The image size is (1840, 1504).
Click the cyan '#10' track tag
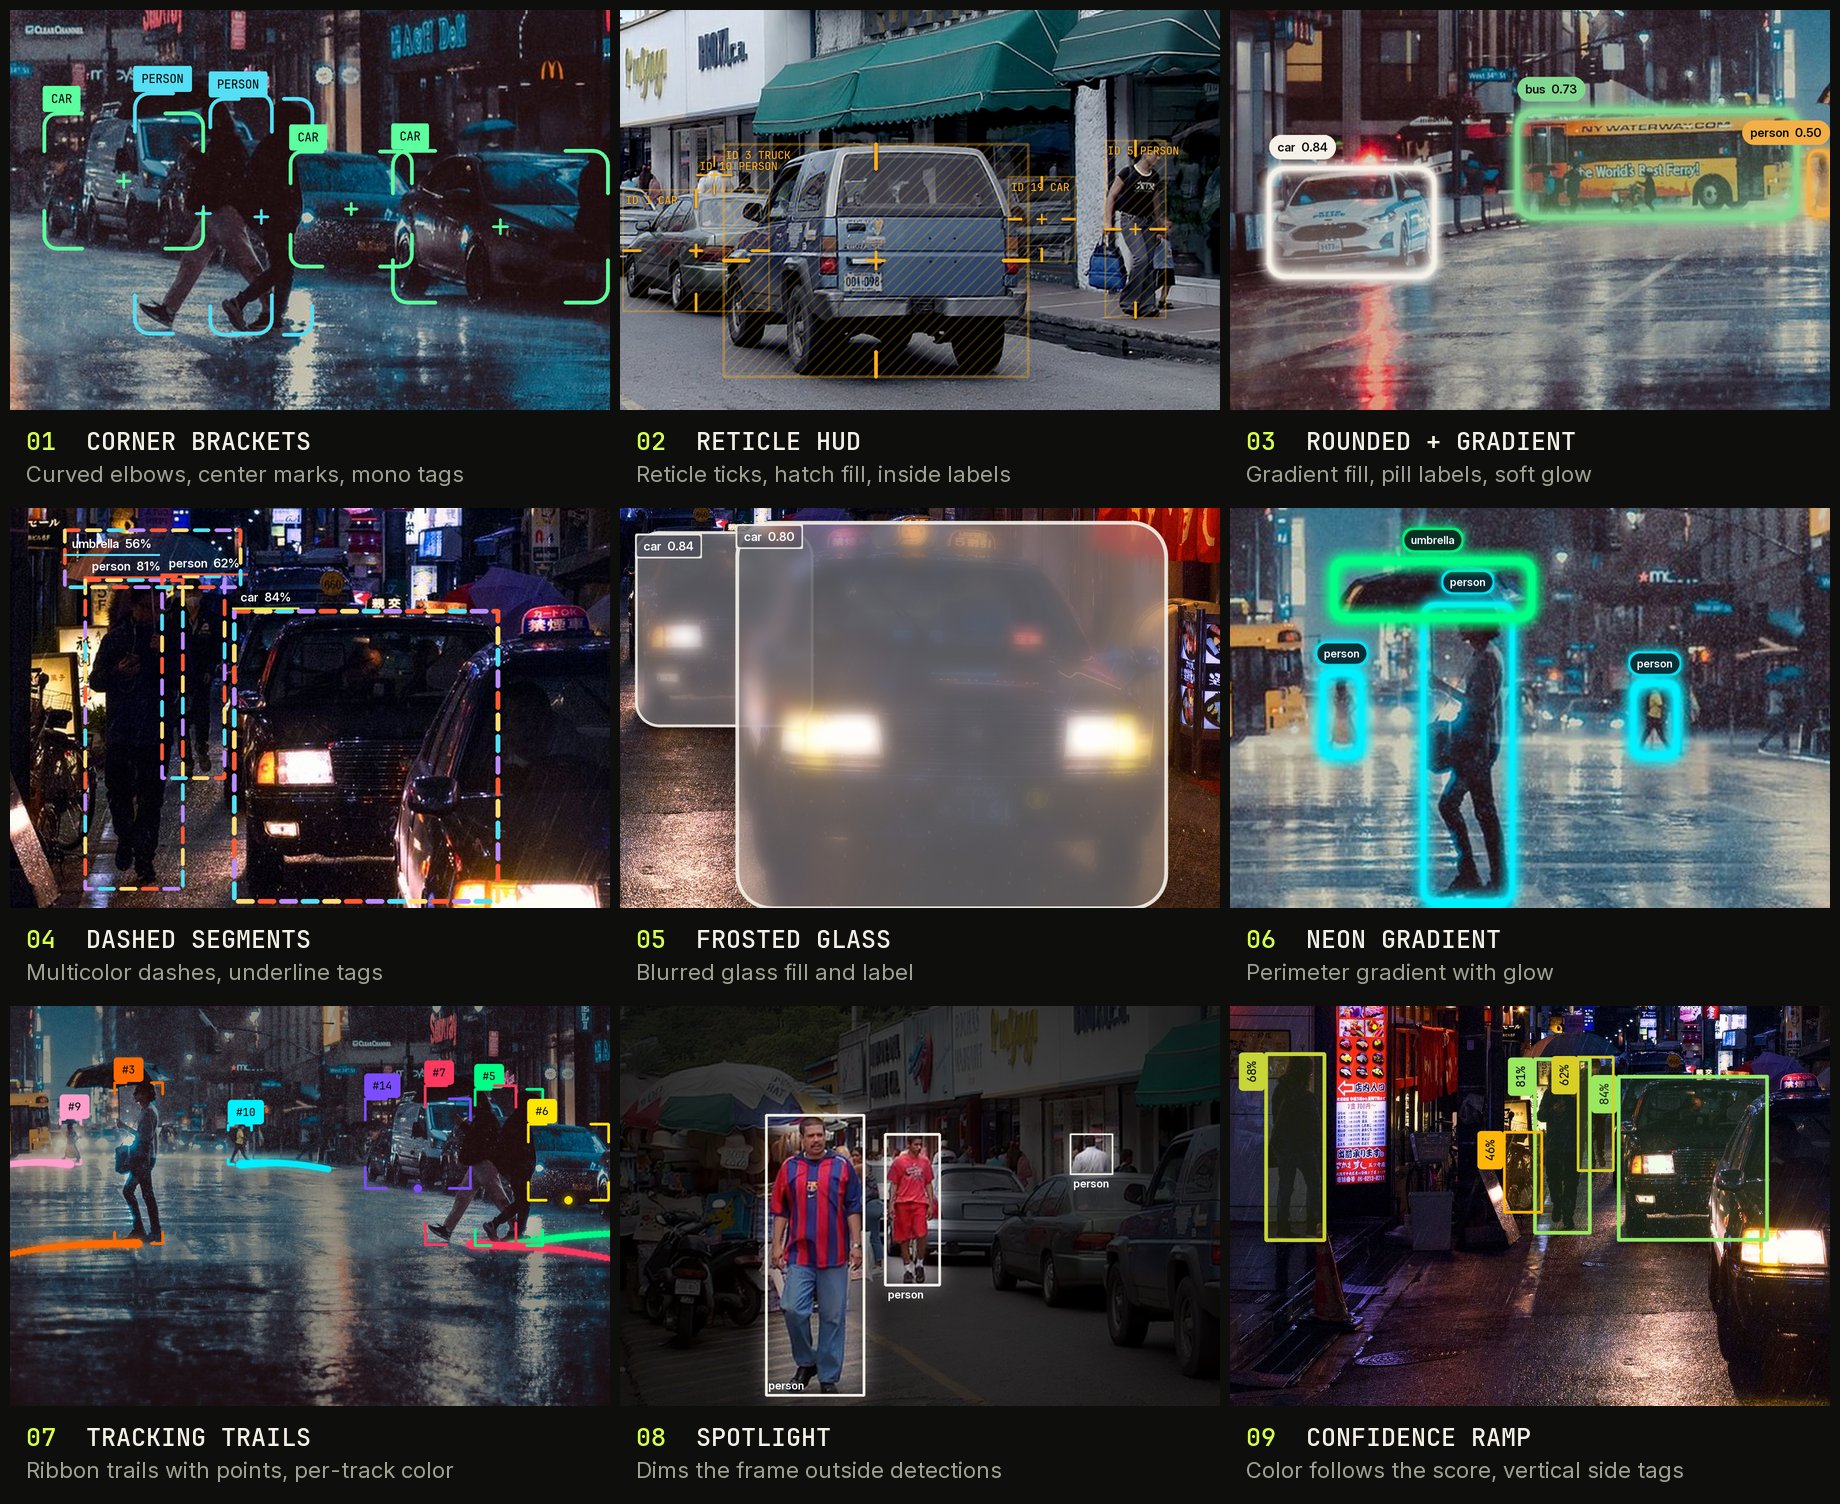tap(245, 1111)
